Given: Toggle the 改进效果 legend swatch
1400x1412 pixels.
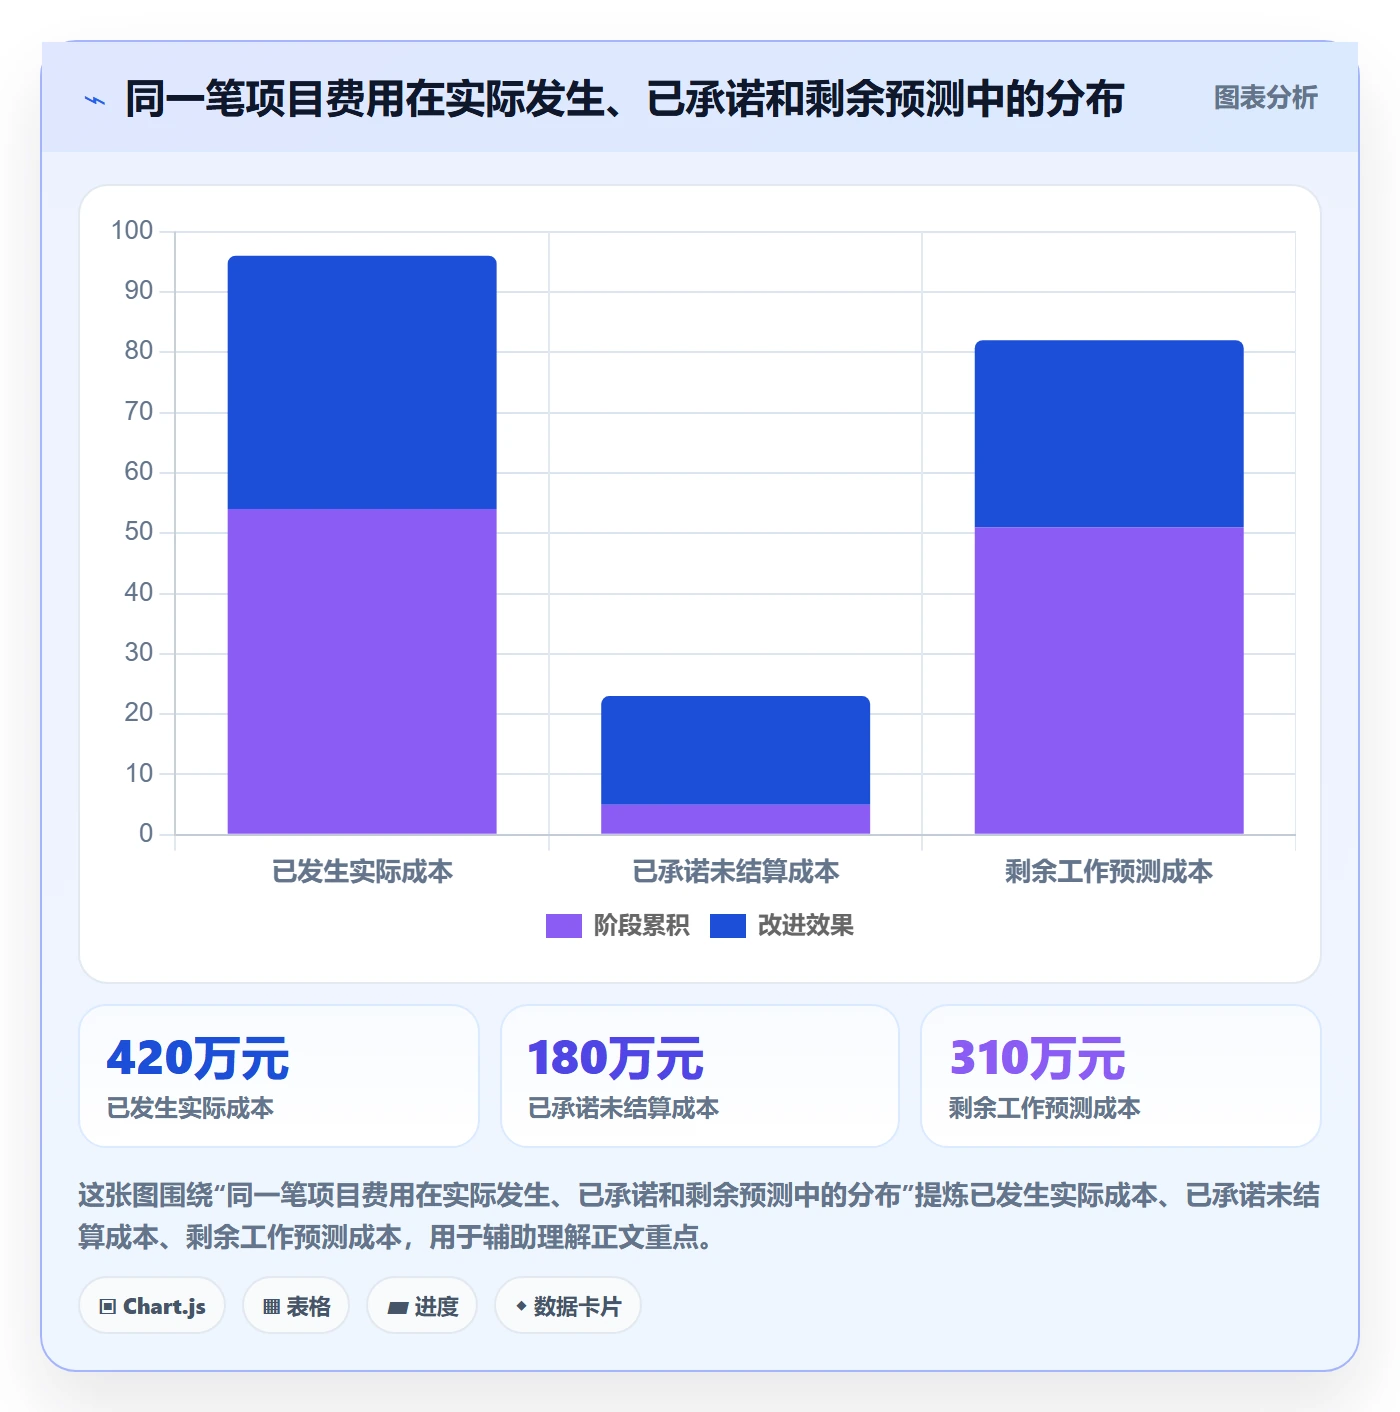Looking at the screenshot, I should point(727,926).
